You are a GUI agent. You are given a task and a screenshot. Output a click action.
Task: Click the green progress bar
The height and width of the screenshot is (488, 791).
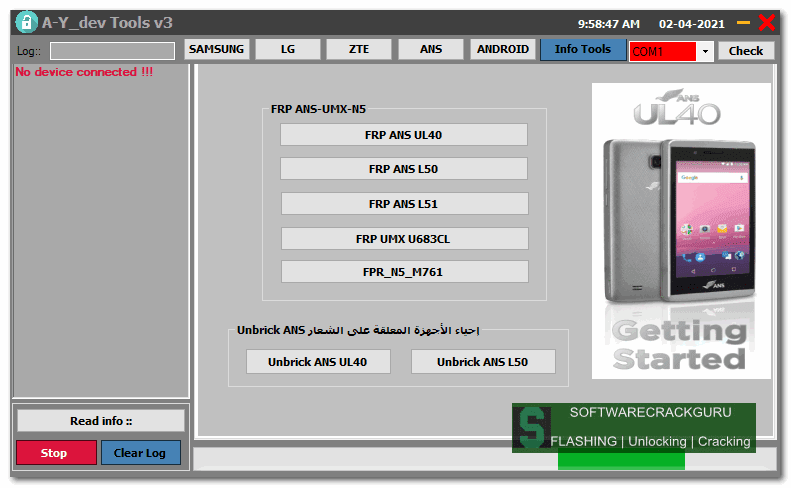(x=621, y=460)
